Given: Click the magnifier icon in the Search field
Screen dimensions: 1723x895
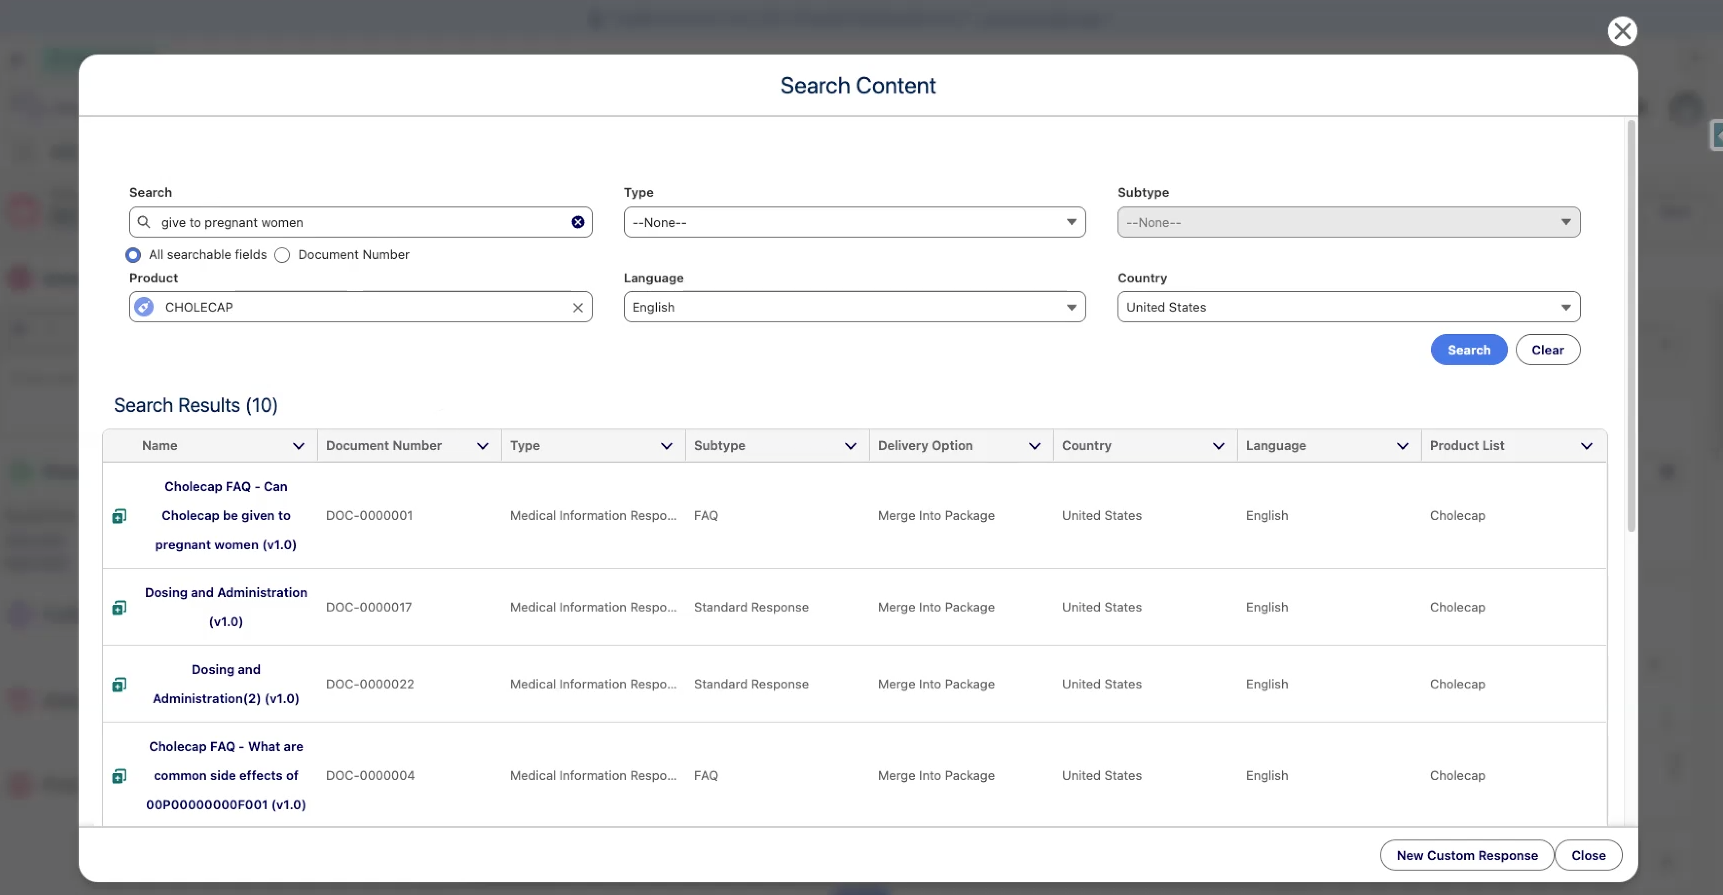Looking at the screenshot, I should point(144,222).
